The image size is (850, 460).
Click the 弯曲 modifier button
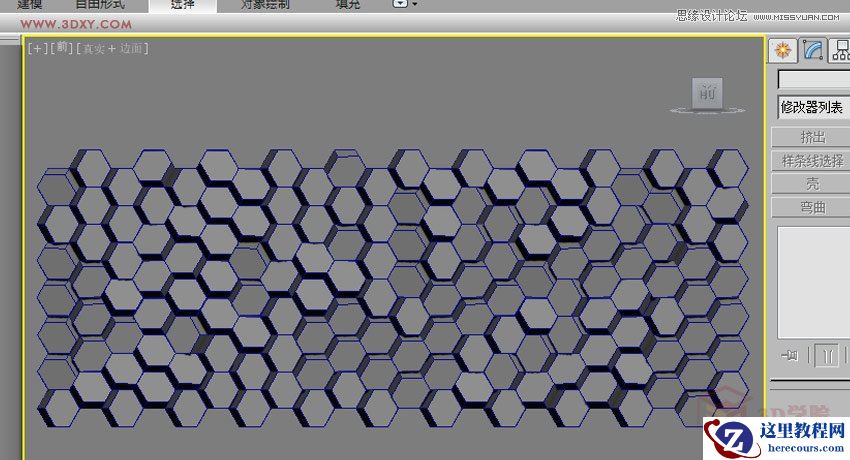tap(812, 207)
